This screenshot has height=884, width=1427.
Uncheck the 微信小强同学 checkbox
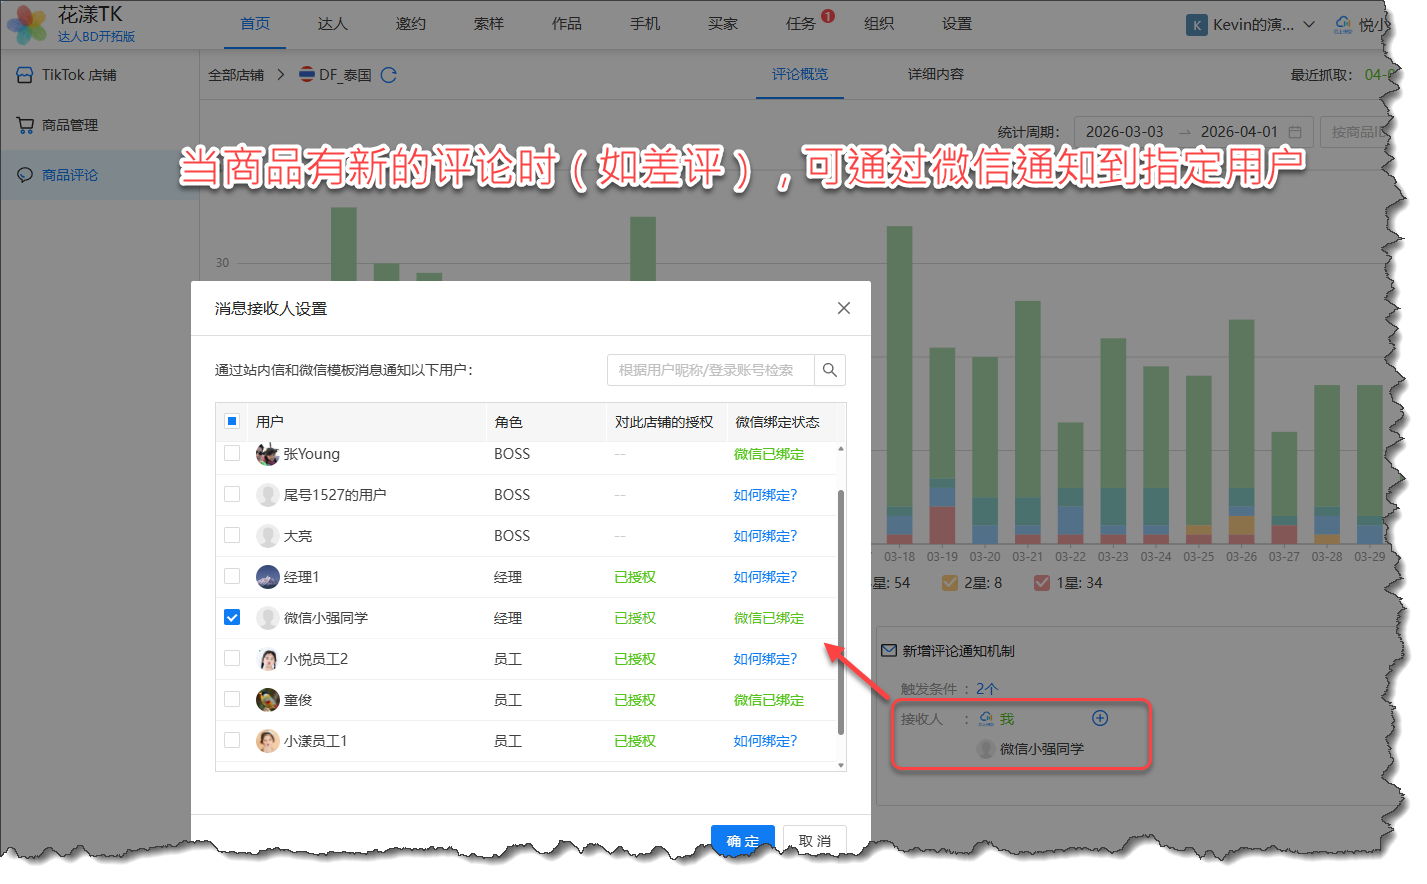pos(232,617)
